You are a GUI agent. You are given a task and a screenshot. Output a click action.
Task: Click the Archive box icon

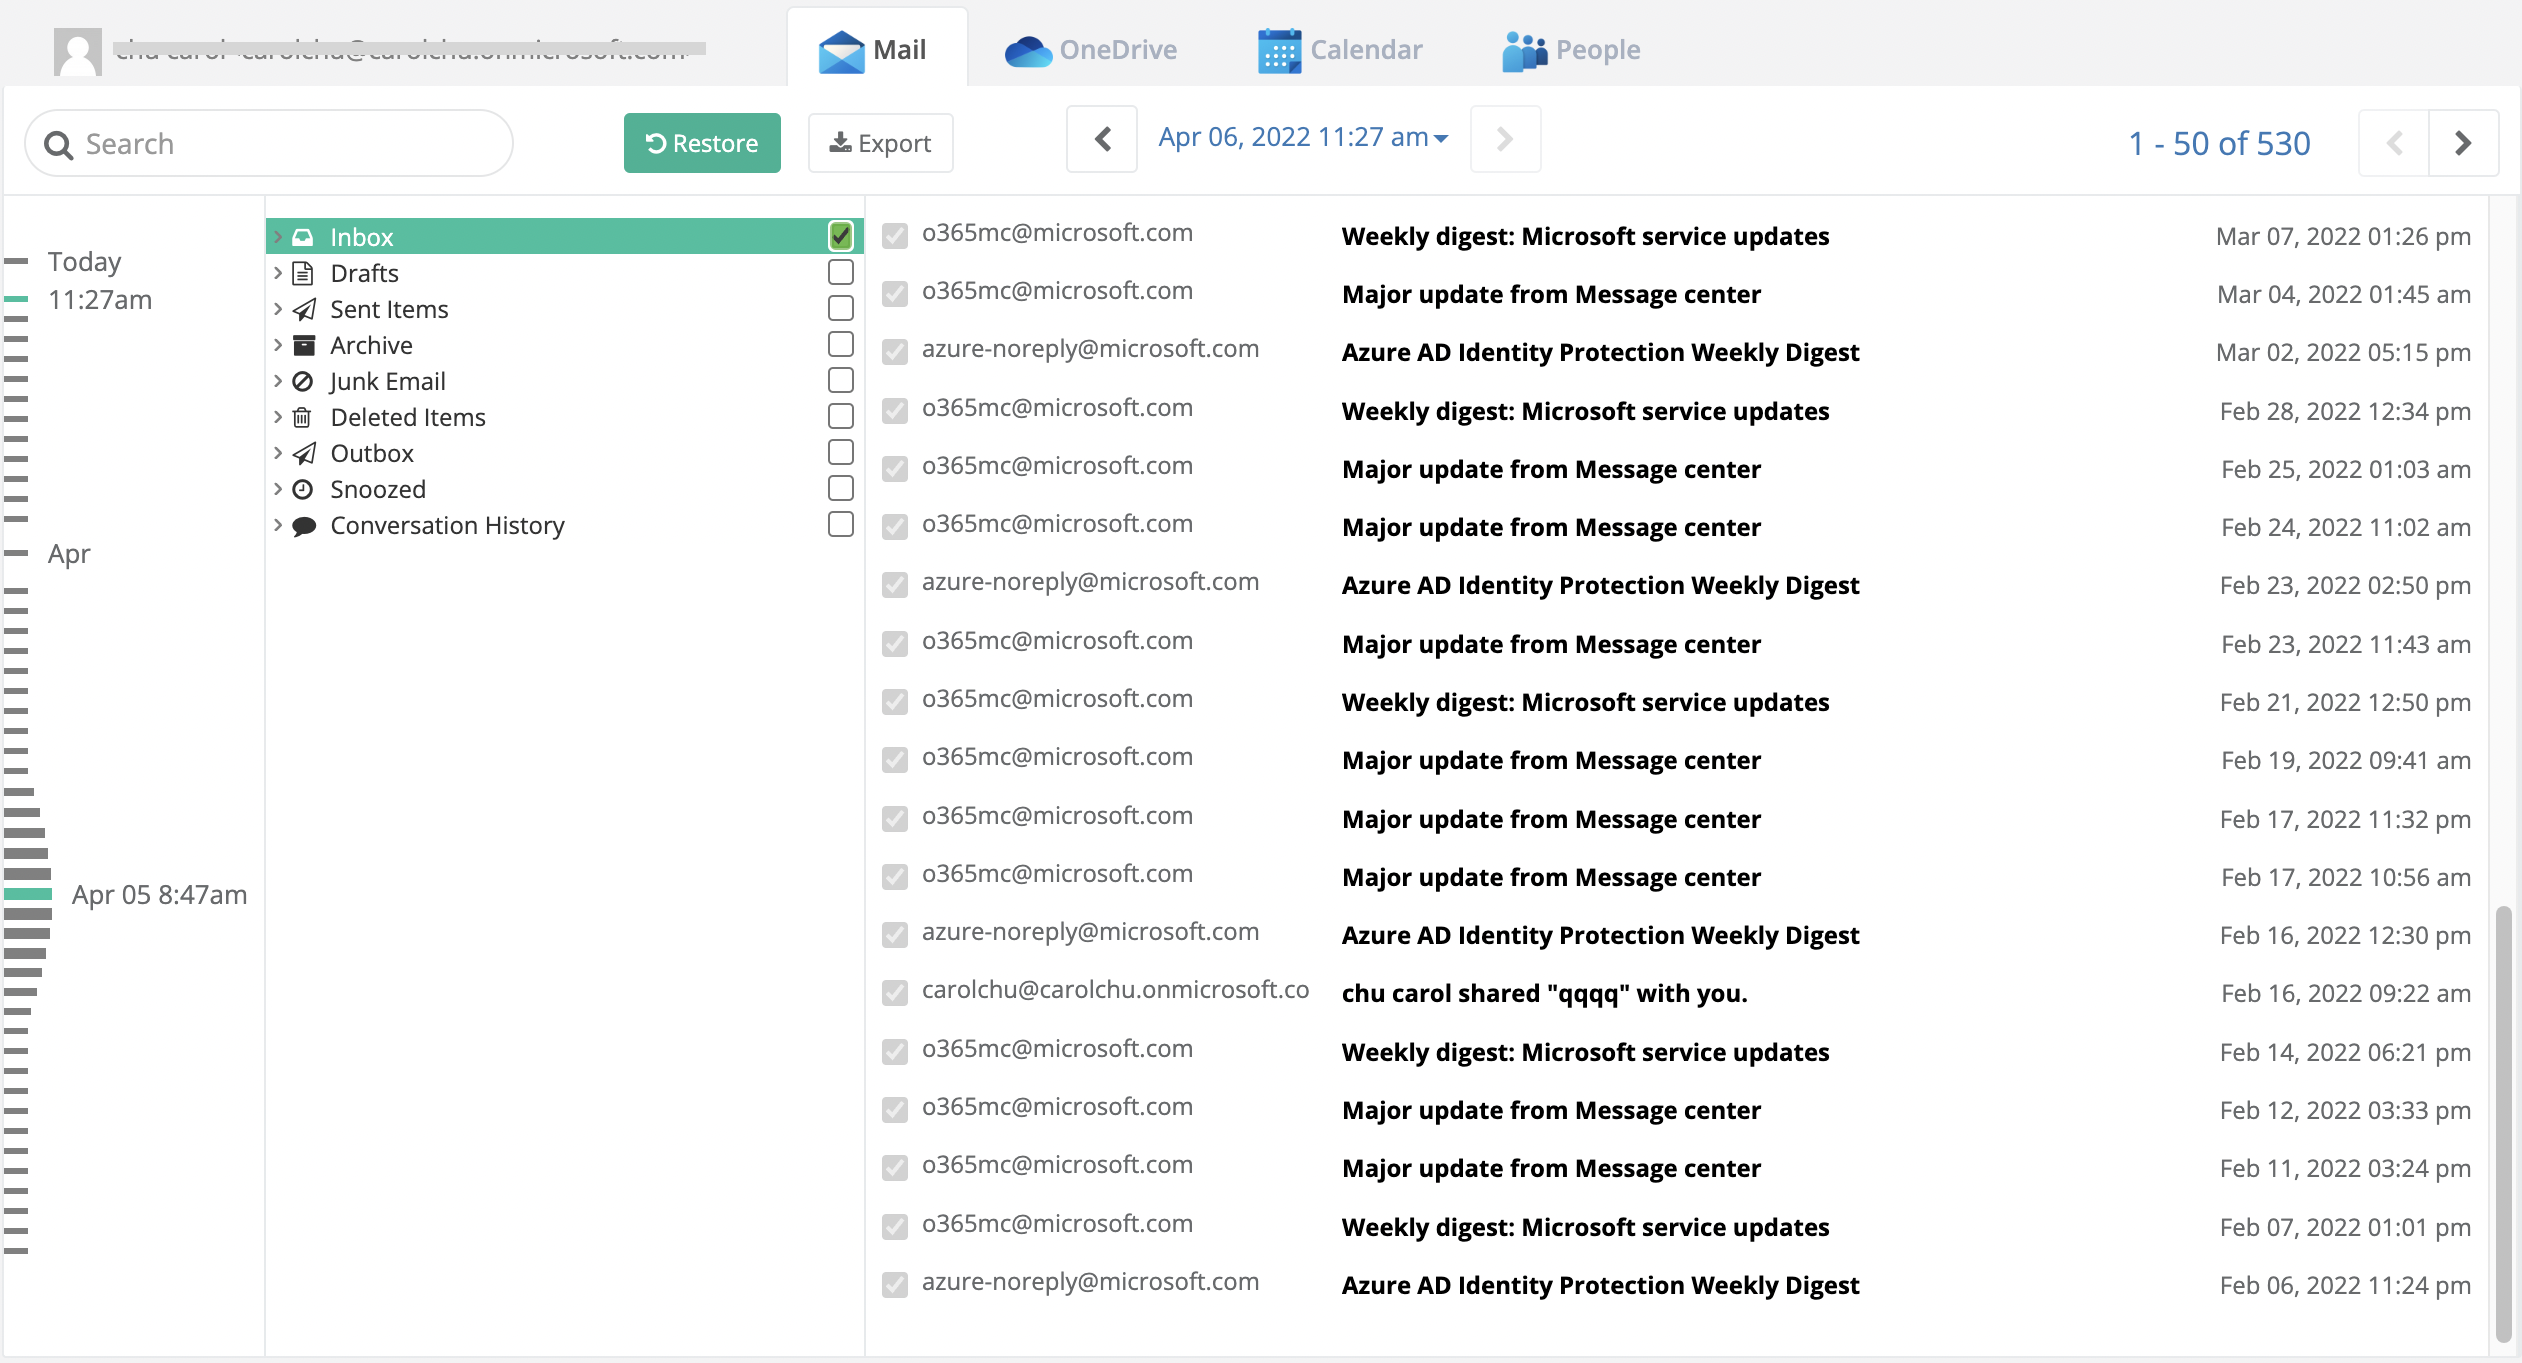click(304, 345)
